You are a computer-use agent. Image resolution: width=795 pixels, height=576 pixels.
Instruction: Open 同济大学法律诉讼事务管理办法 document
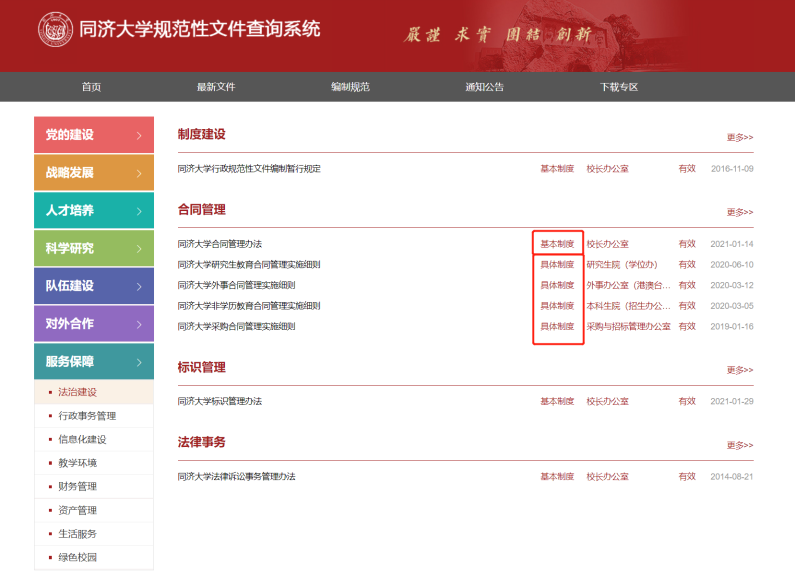point(236,477)
